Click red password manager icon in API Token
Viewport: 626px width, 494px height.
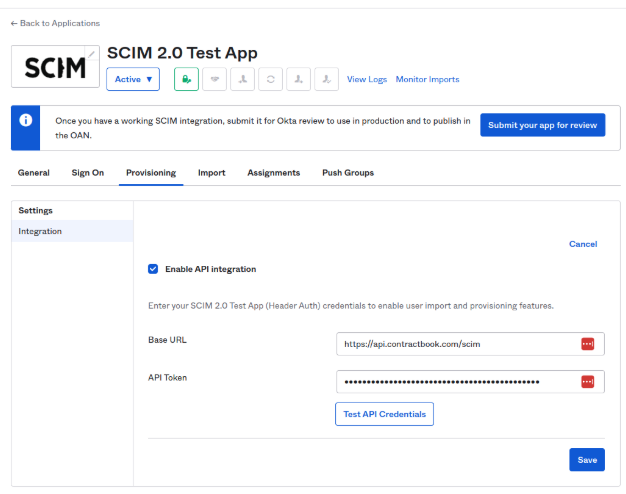[587, 382]
